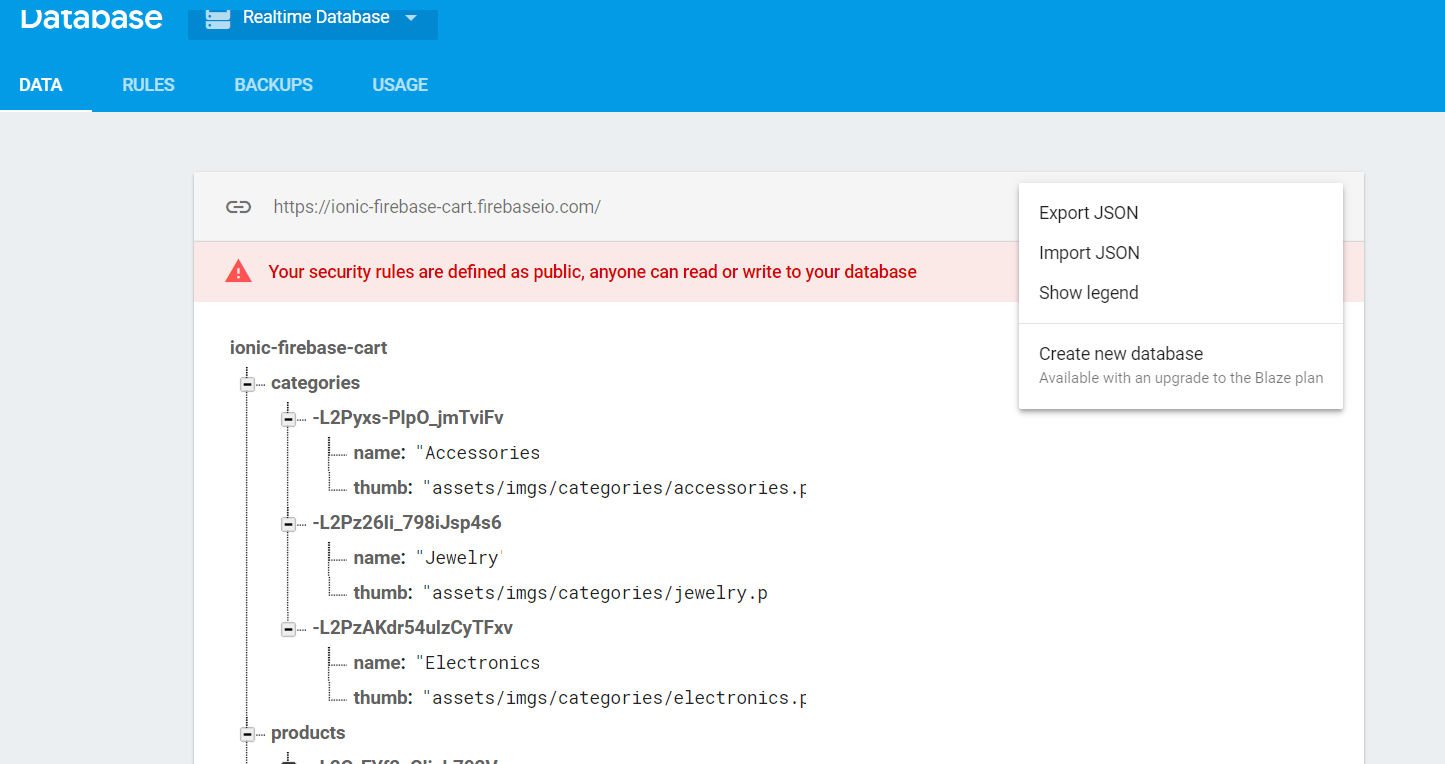Click the link icon beside database URL
The height and width of the screenshot is (764, 1445).
click(238, 207)
